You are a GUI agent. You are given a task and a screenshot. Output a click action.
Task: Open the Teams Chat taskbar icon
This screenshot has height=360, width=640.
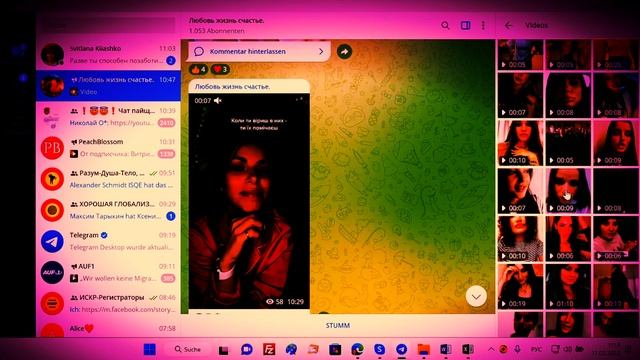pyautogui.click(x=247, y=349)
